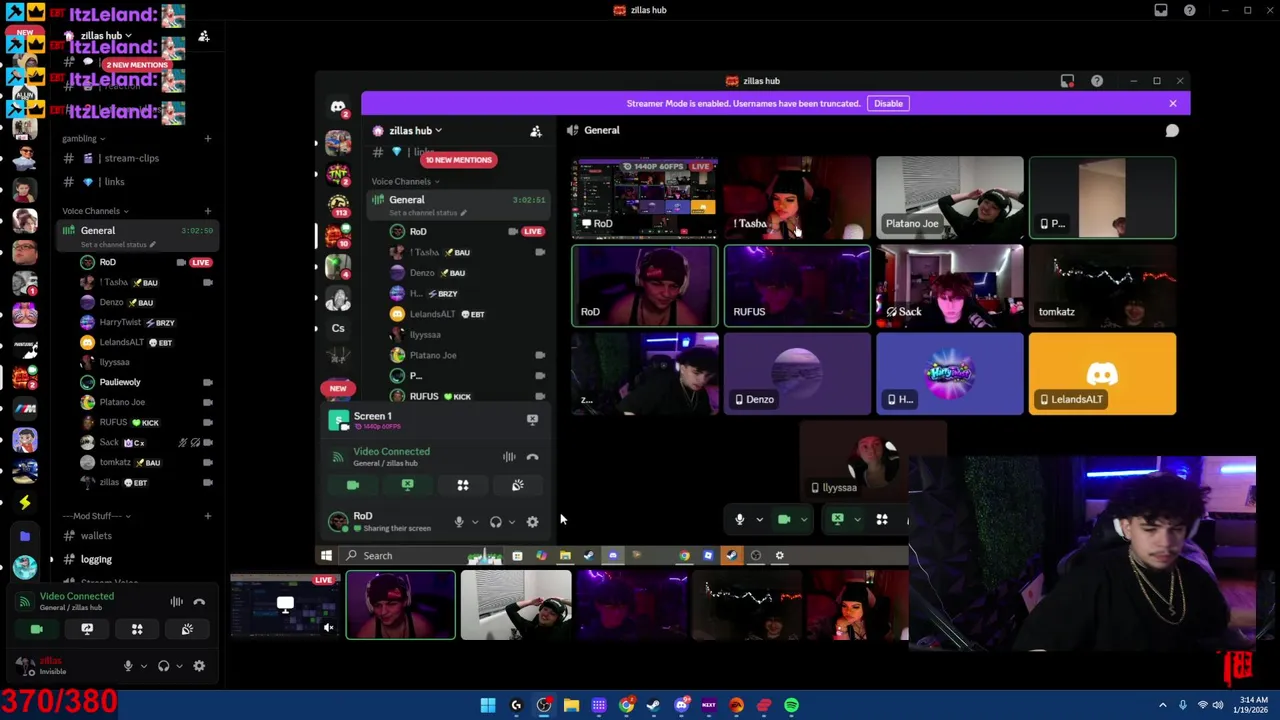Expand microphone options arrow in outer user panel

143,666
